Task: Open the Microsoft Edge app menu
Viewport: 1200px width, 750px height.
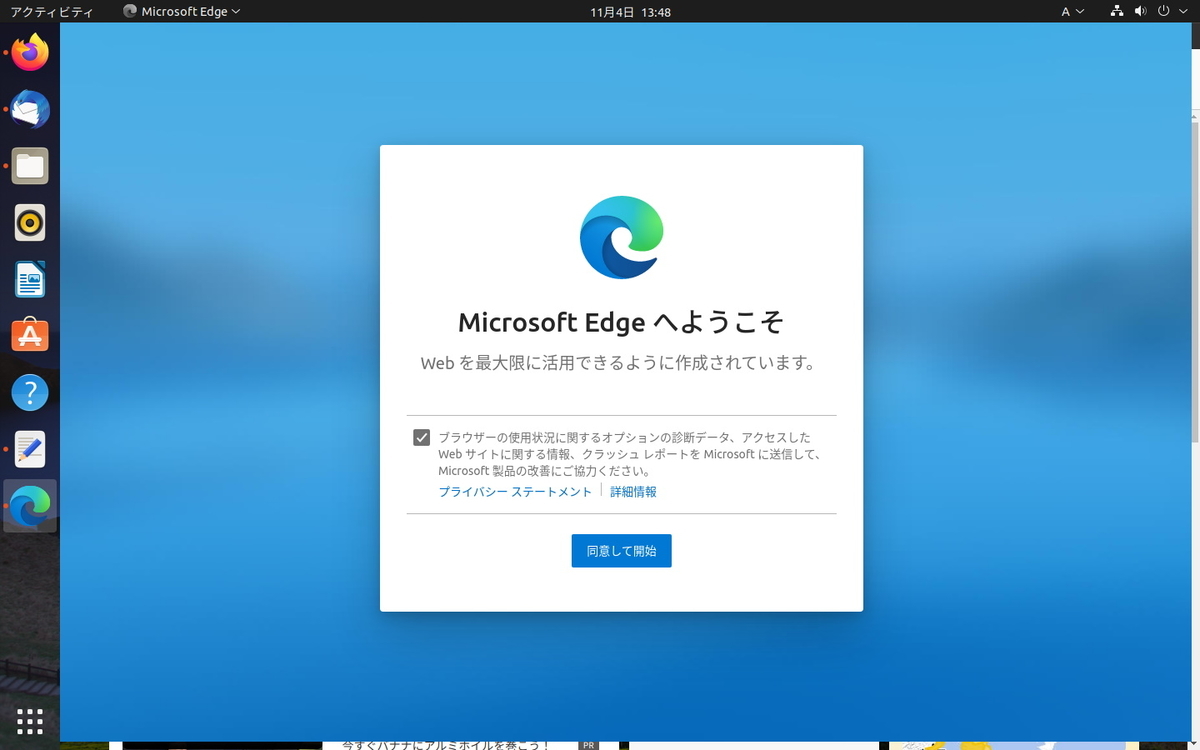Action: tap(181, 12)
